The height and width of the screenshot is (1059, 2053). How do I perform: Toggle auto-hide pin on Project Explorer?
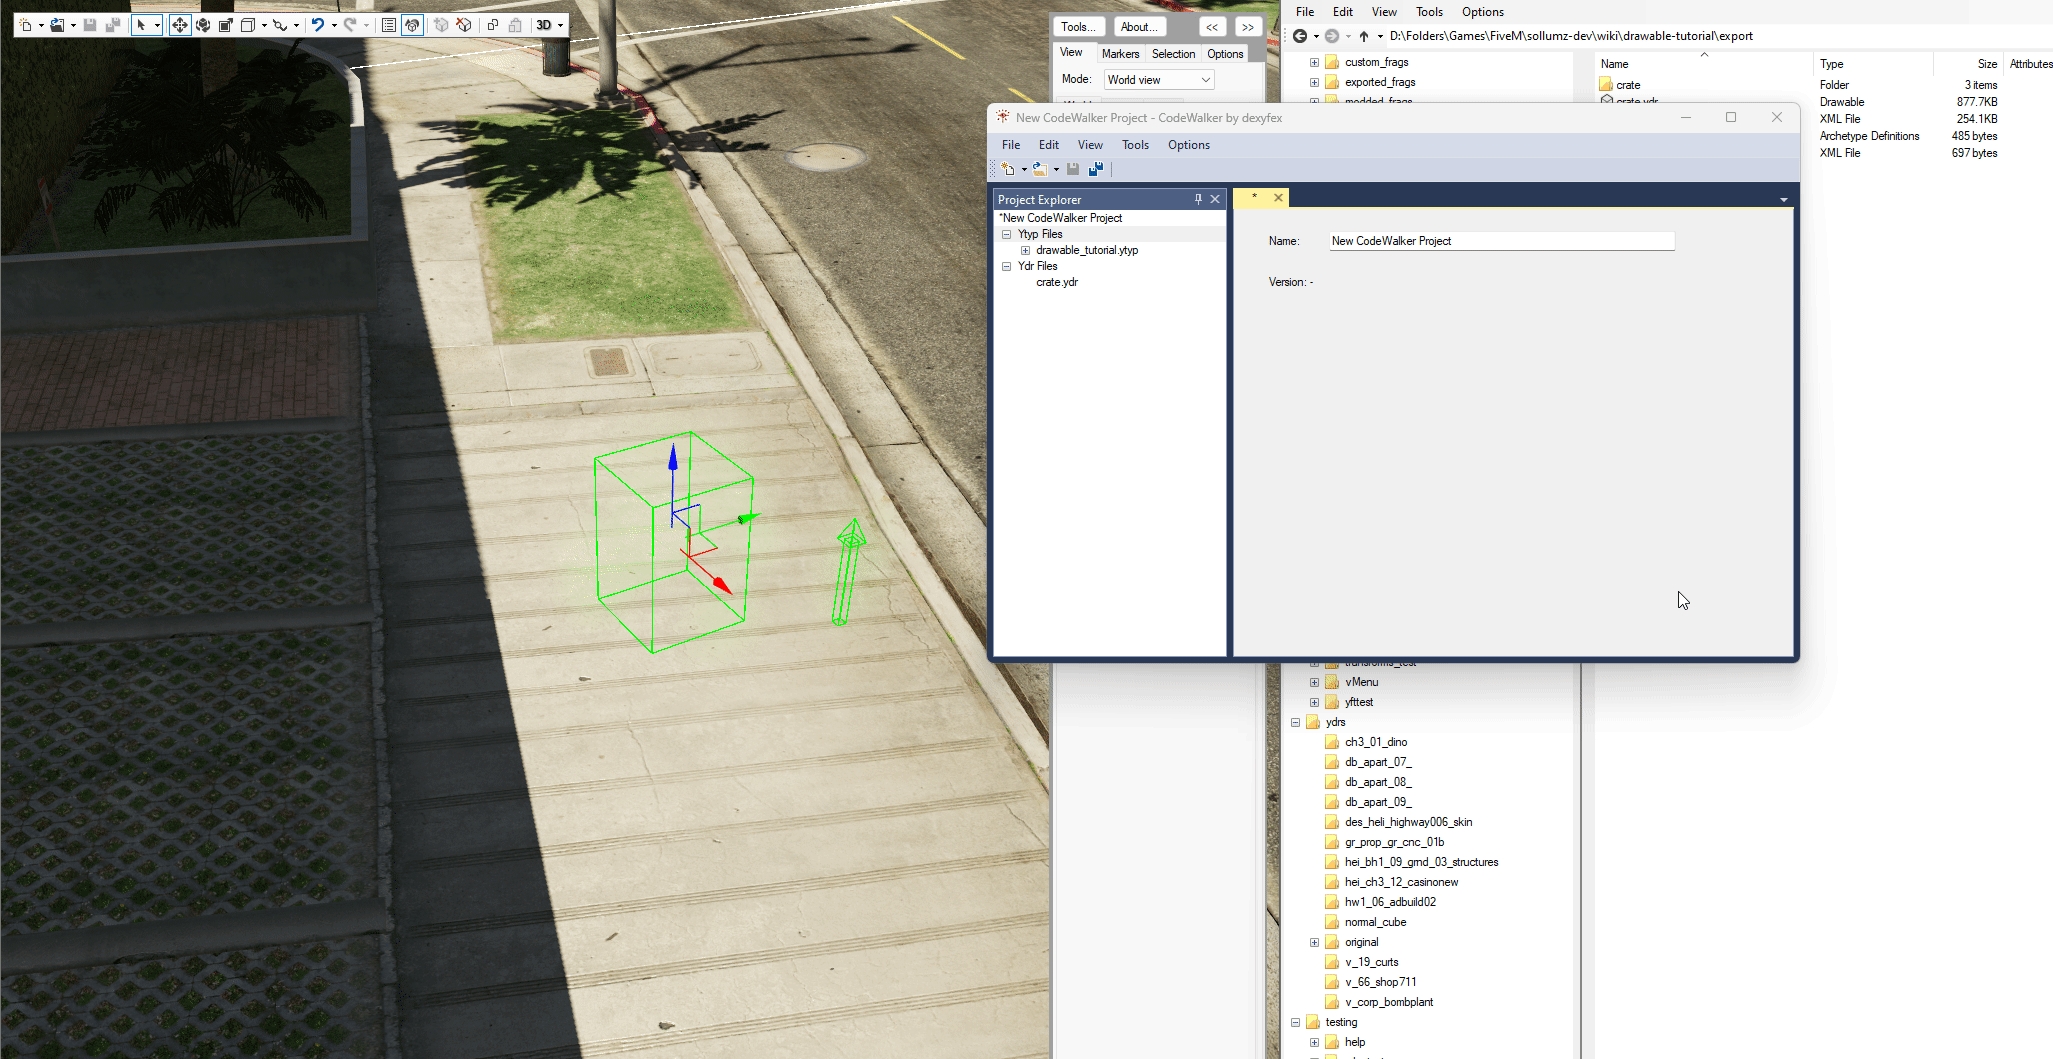[x=1198, y=199]
